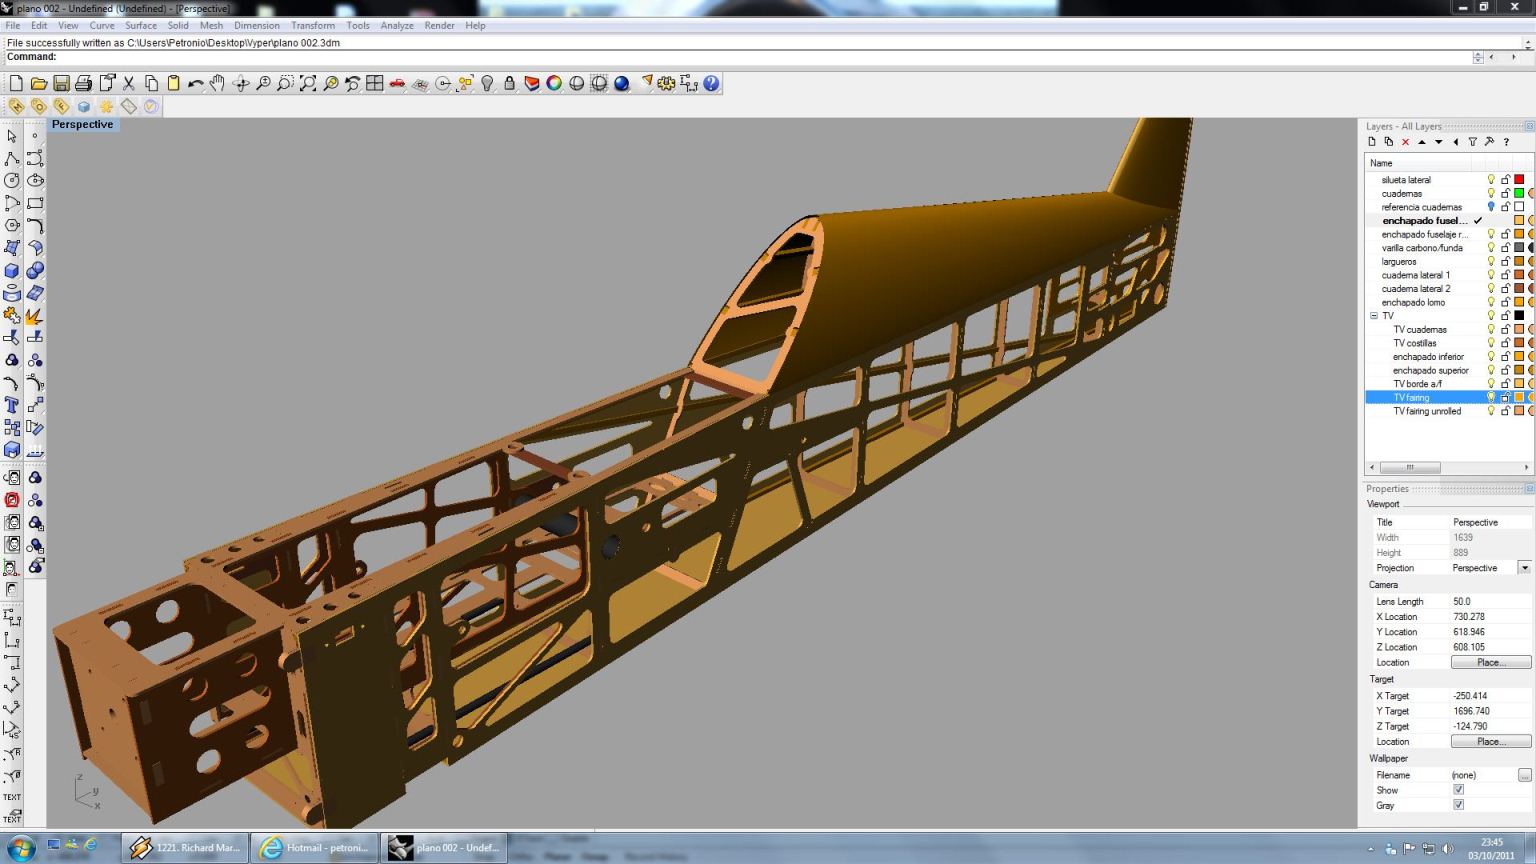Click the Text object tool
The image size is (1536, 864).
pyautogui.click(x=12, y=405)
